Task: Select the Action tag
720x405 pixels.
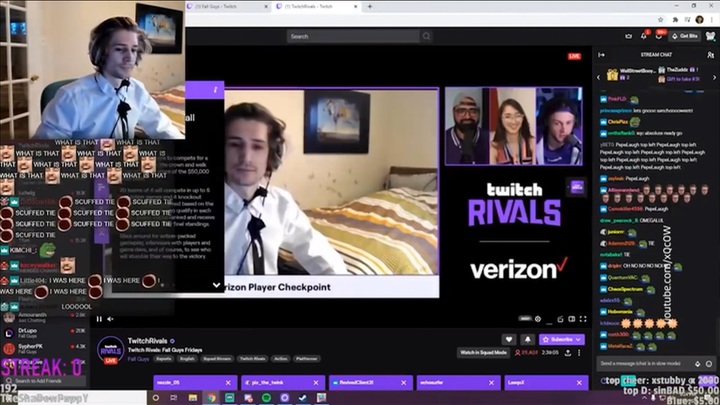Action: coord(281,359)
